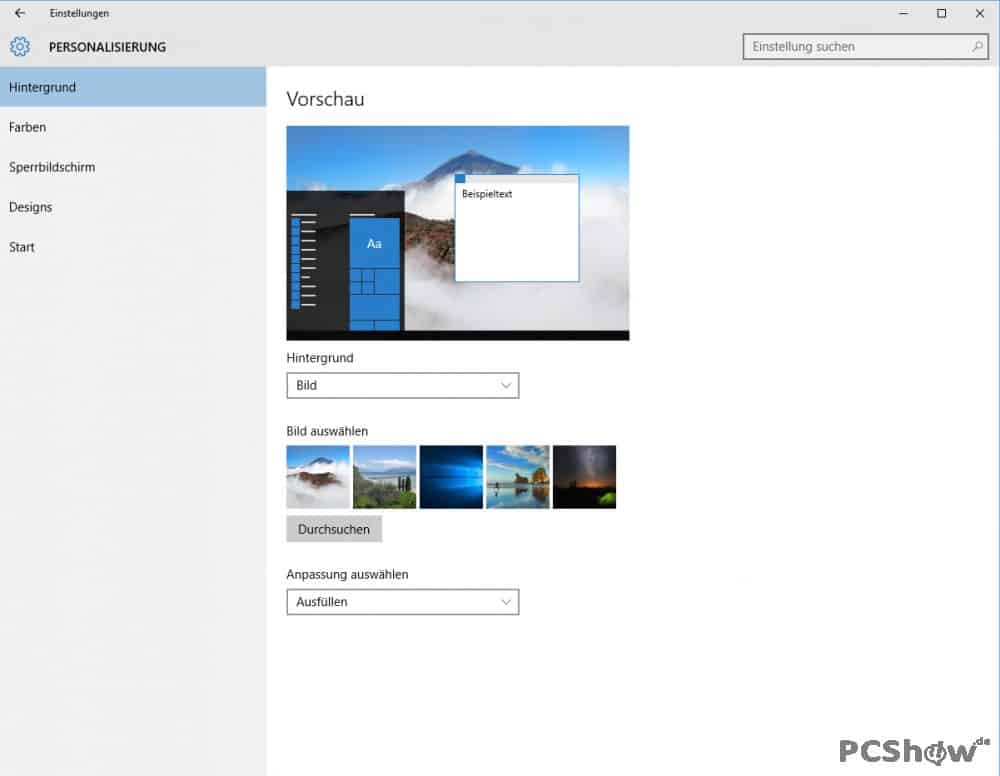Image resolution: width=1000 pixels, height=776 pixels.
Task: Expand the Hintergrund dropdown showing Bild
Action: click(402, 385)
